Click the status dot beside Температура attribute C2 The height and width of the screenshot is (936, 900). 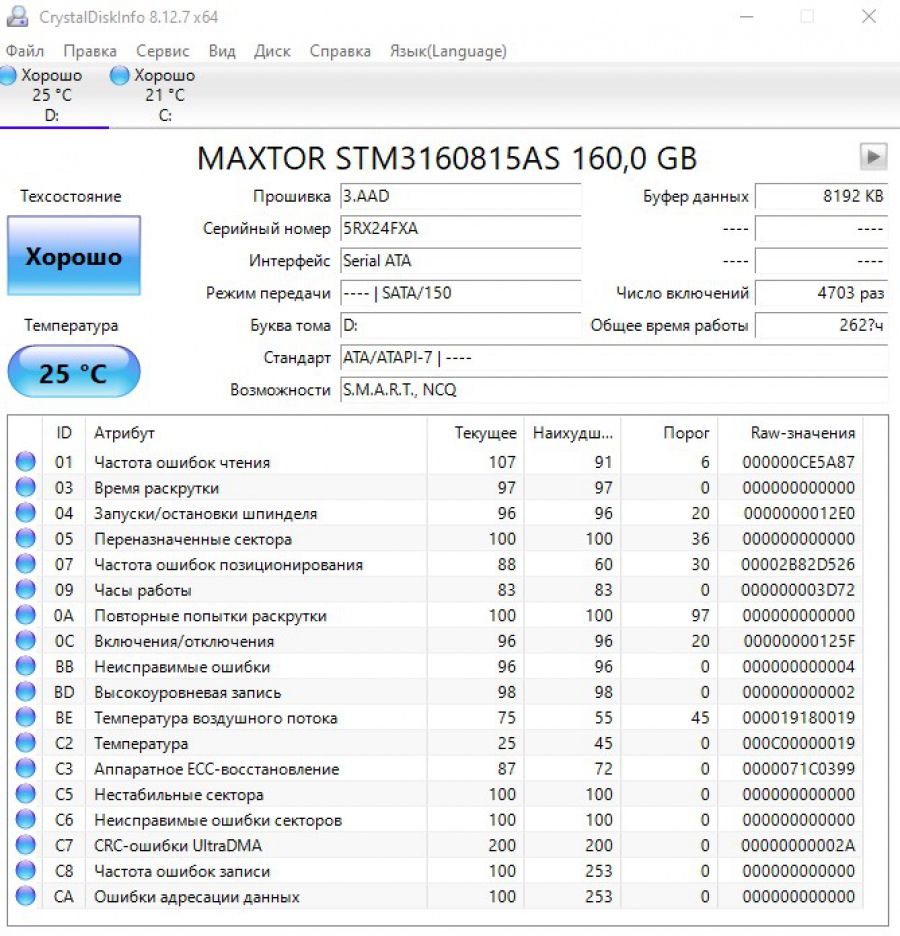pyautogui.click(x=25, y=743)
